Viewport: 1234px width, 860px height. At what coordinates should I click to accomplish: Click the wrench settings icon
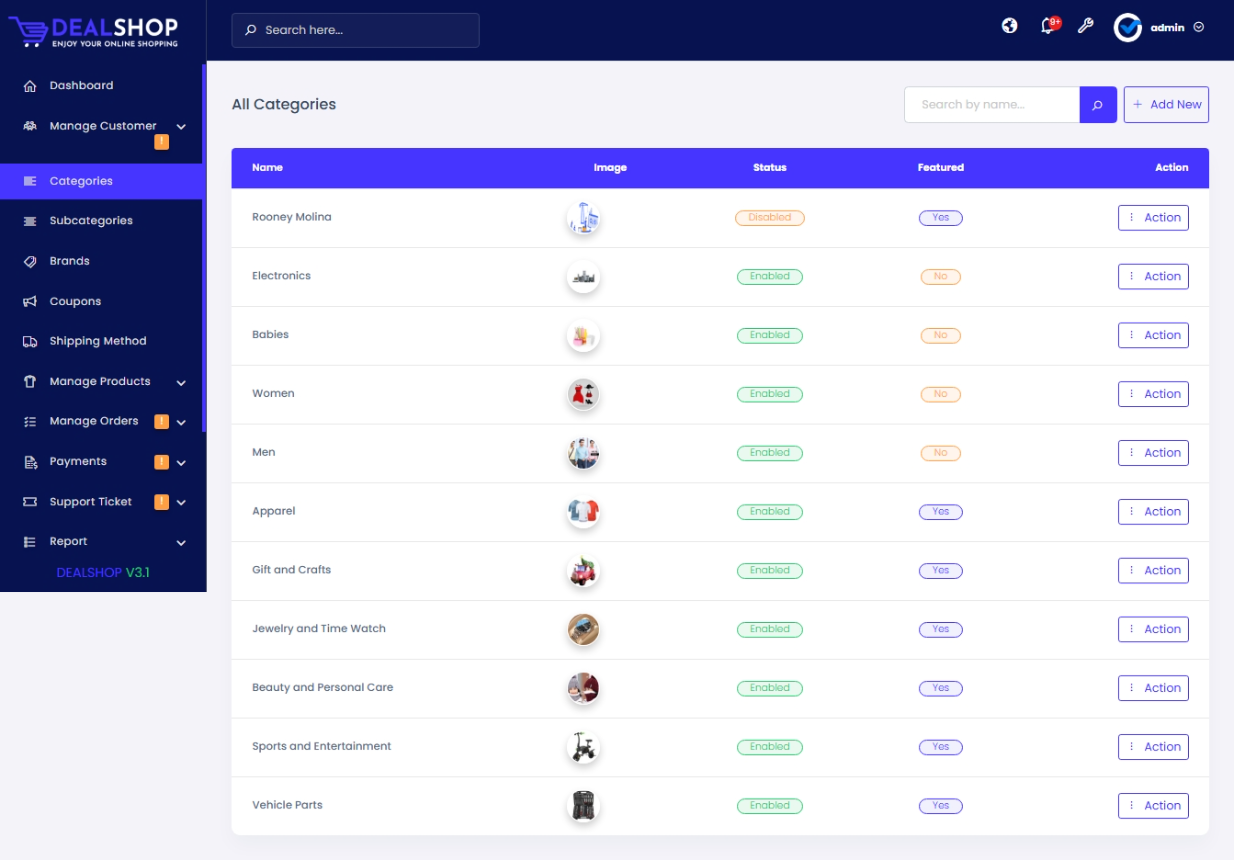pos(1085,27)
